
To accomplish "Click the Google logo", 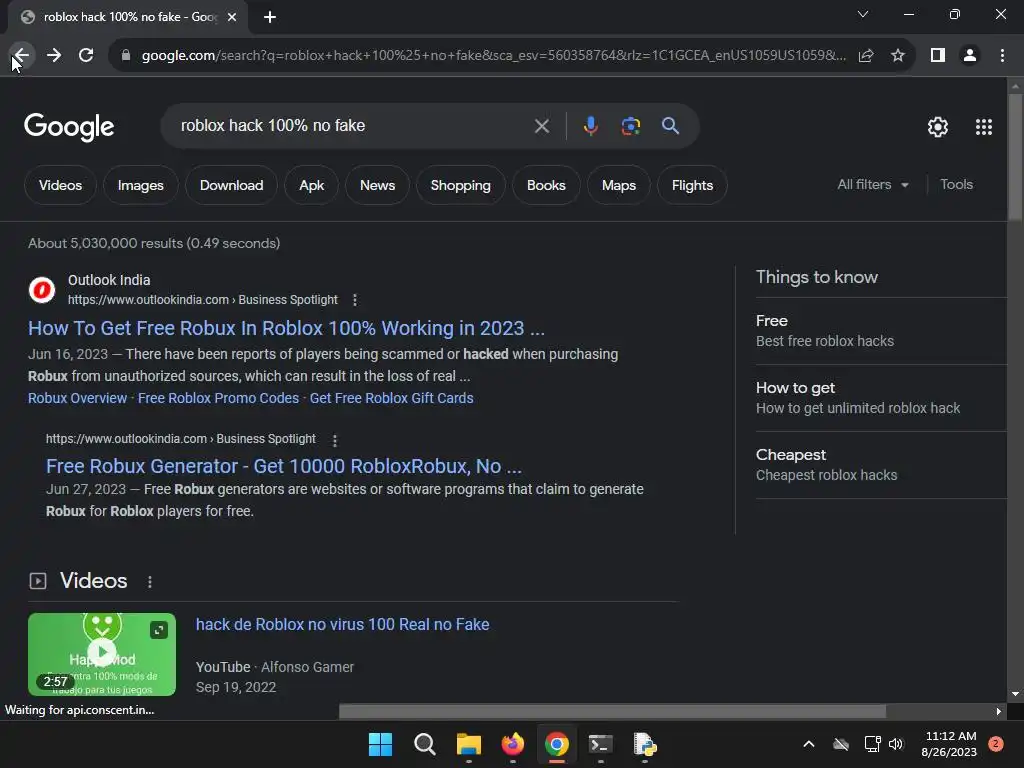I will coord(69,127).
